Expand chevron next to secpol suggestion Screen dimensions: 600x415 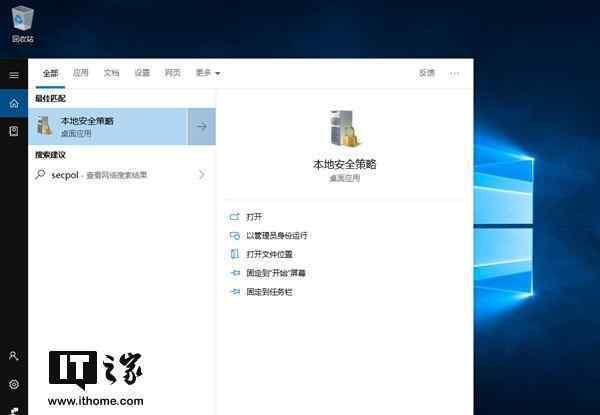(202, 175)
